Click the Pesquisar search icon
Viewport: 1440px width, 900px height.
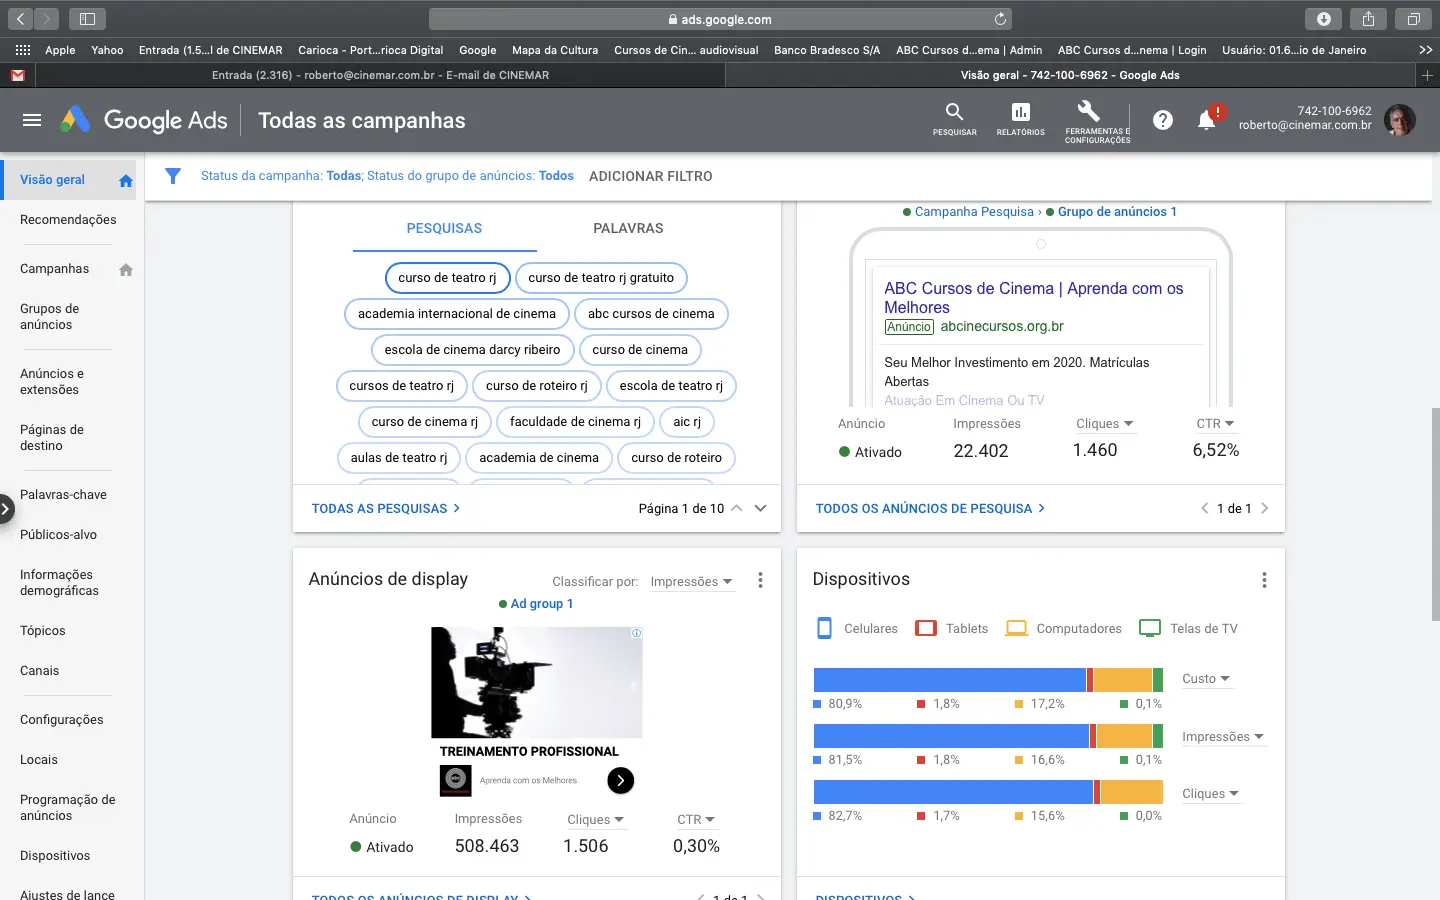[954, 113]
